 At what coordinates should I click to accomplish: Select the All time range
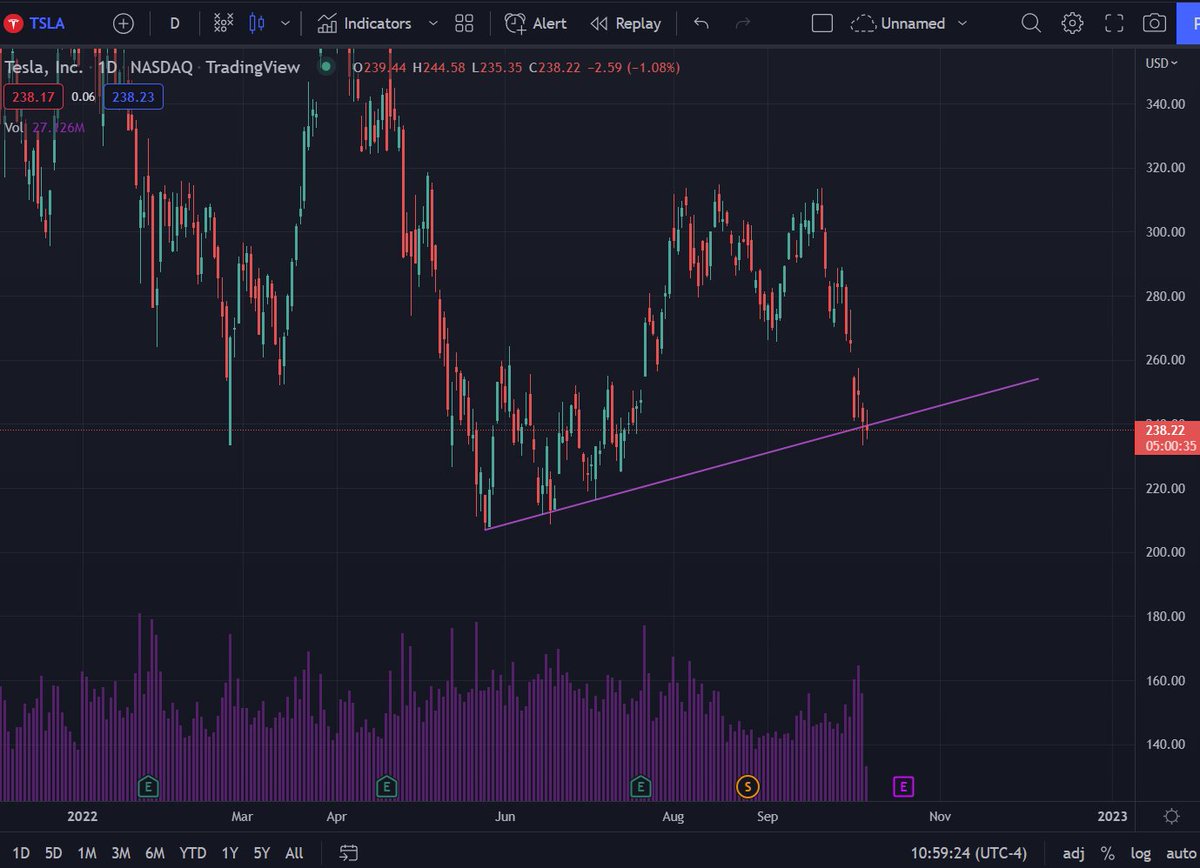[293, 853]
